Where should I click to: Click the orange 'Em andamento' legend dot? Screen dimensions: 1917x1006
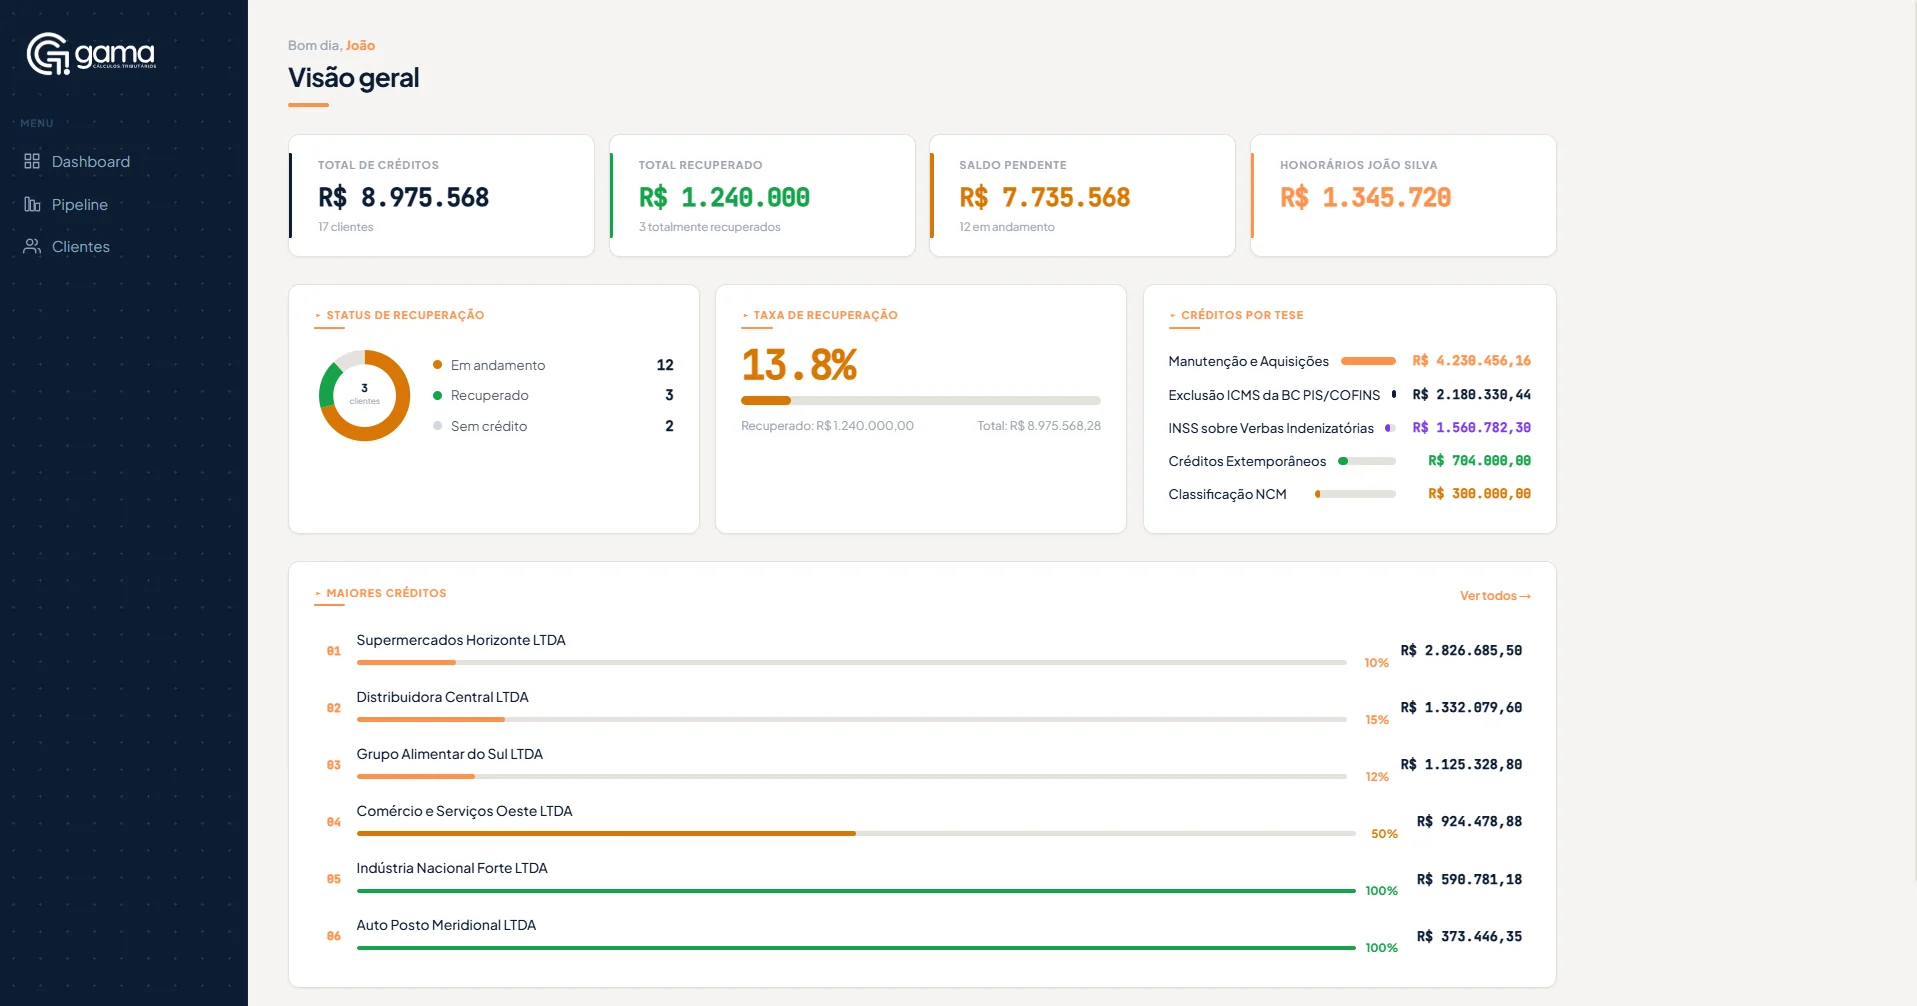(x=437, y=365)
